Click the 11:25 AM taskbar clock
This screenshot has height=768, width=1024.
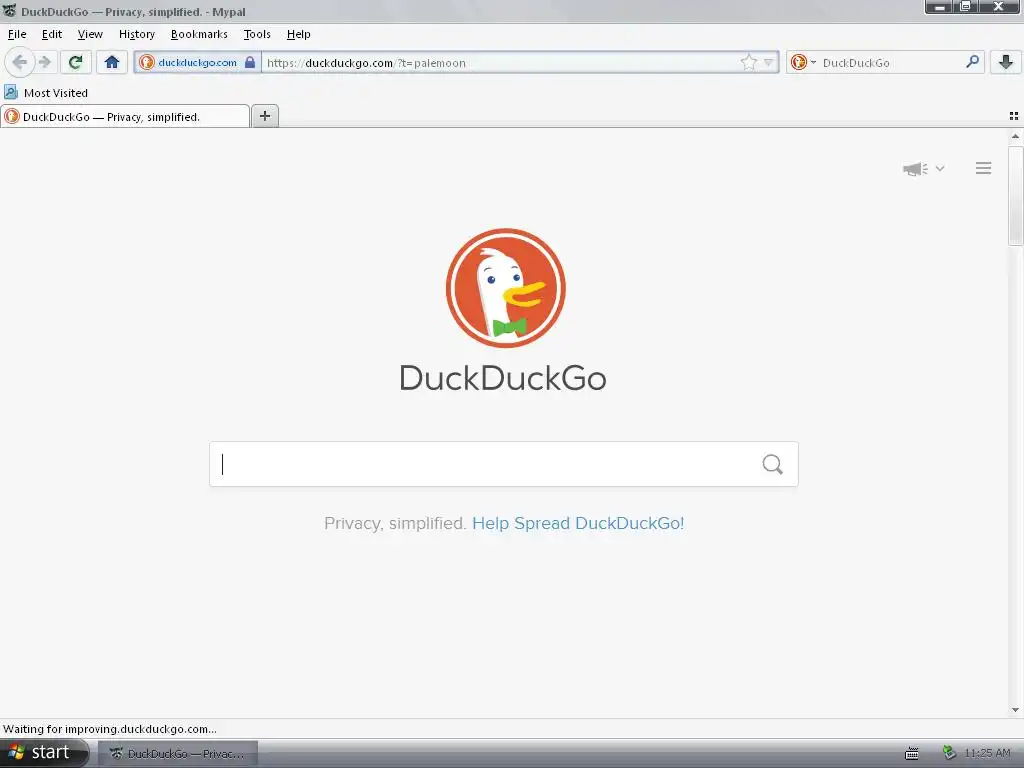pos(987,753)
